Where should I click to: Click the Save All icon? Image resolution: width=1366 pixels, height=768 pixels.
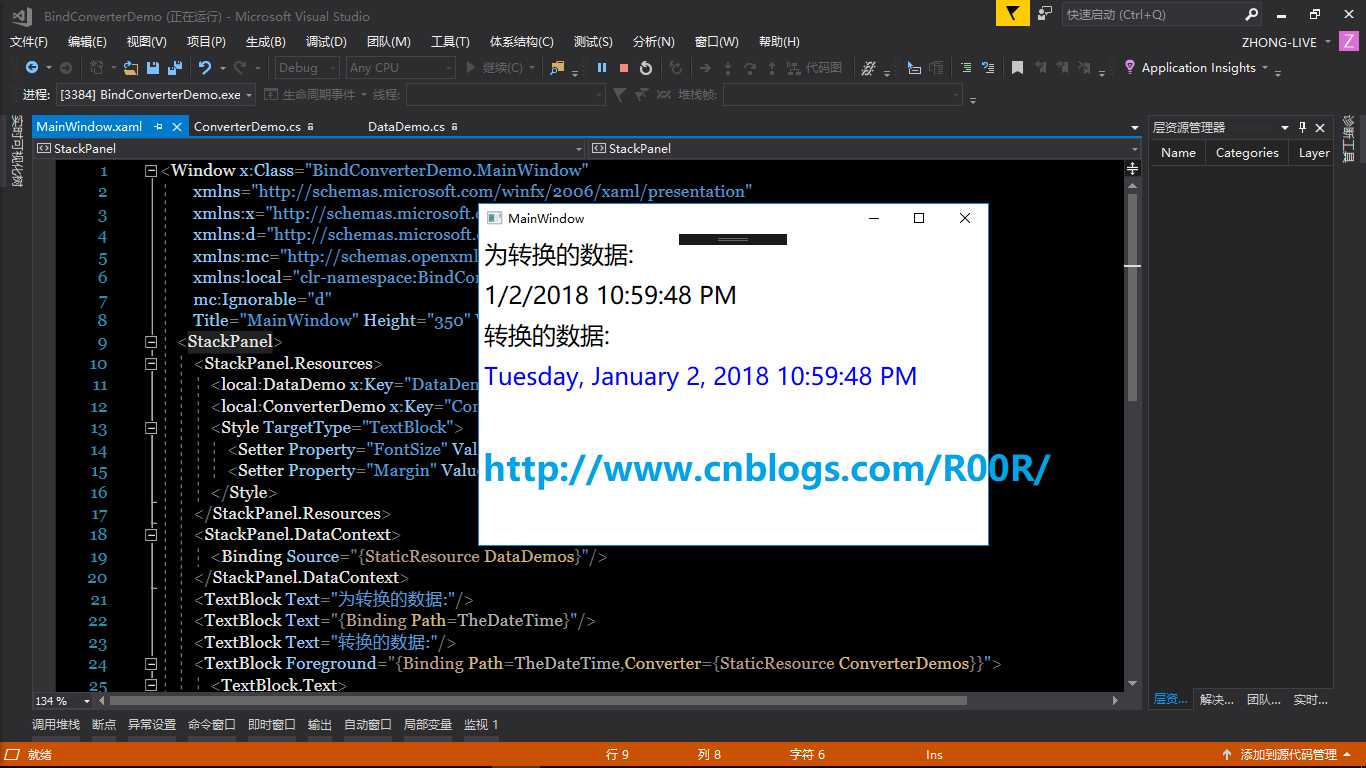(x=174, y=68)
